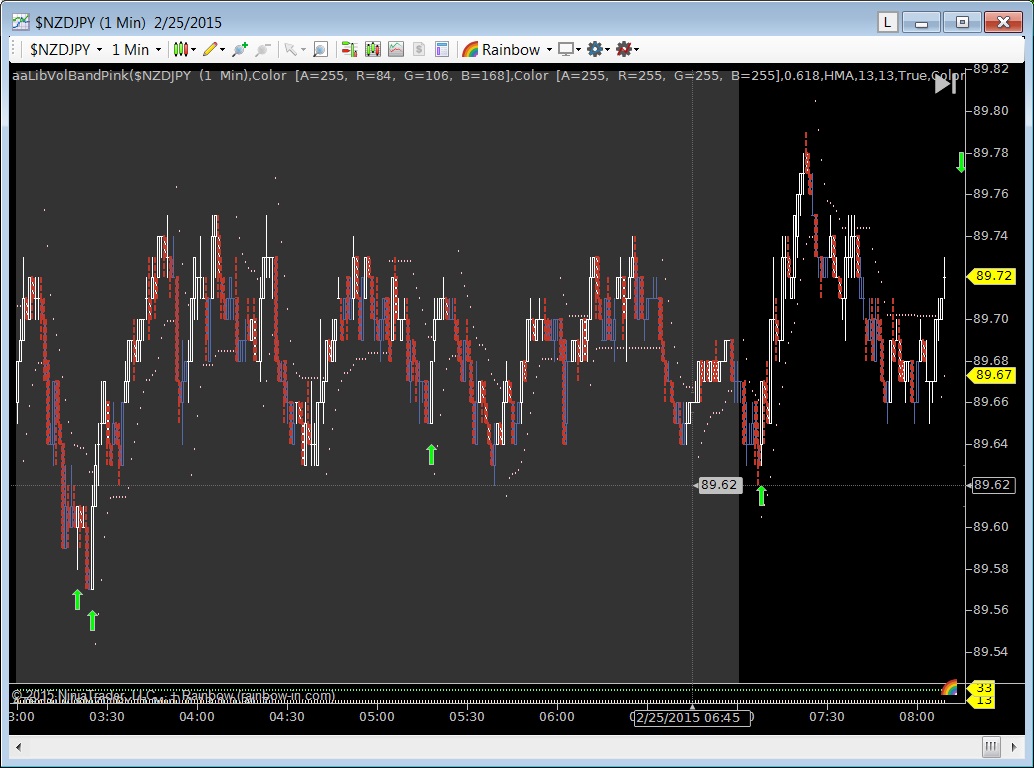Viewport: 1034px width, 768px height.
Task: Click the zoom frame magnifier icon
Action: tap(320, 49)
